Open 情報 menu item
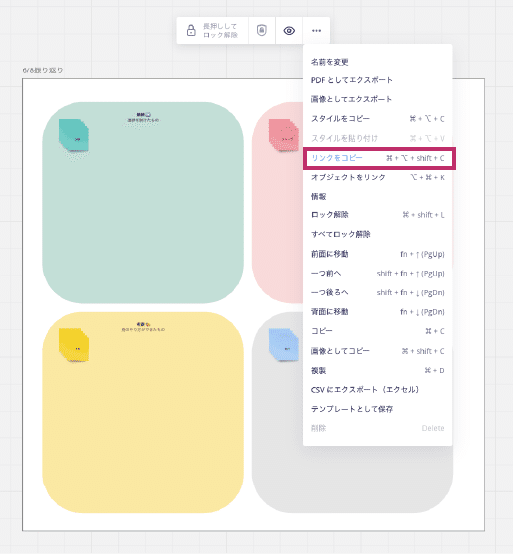This screenshot has height=554, width=513. point(377,196)
